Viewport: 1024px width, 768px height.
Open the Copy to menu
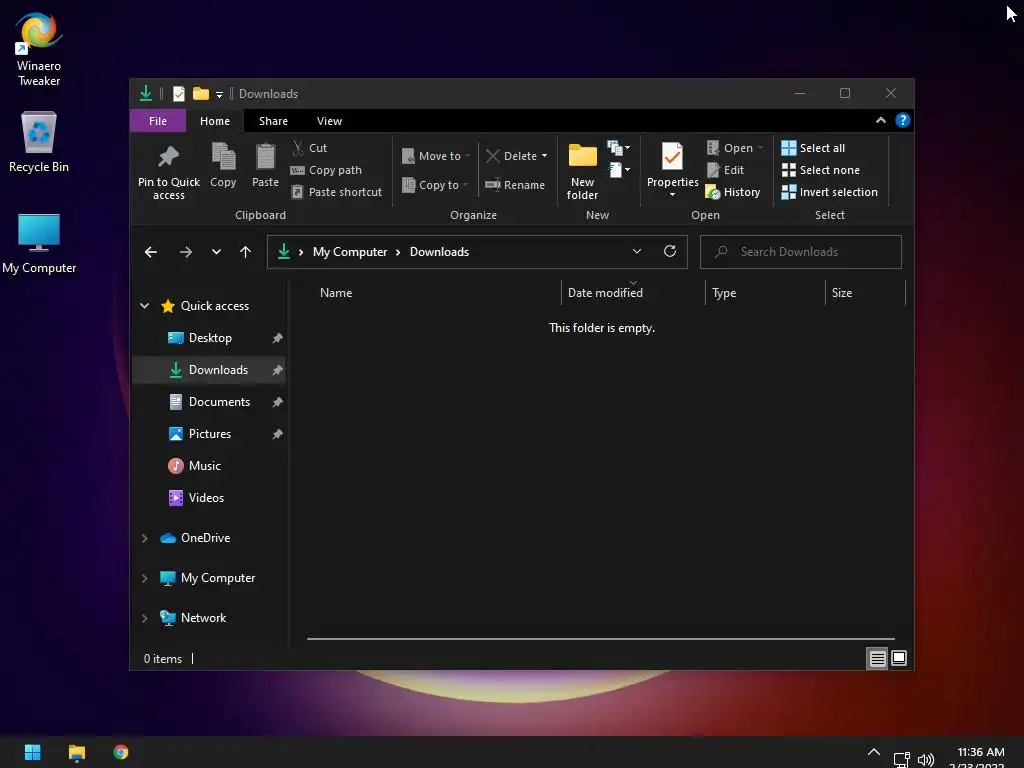[x=435, y=185]
